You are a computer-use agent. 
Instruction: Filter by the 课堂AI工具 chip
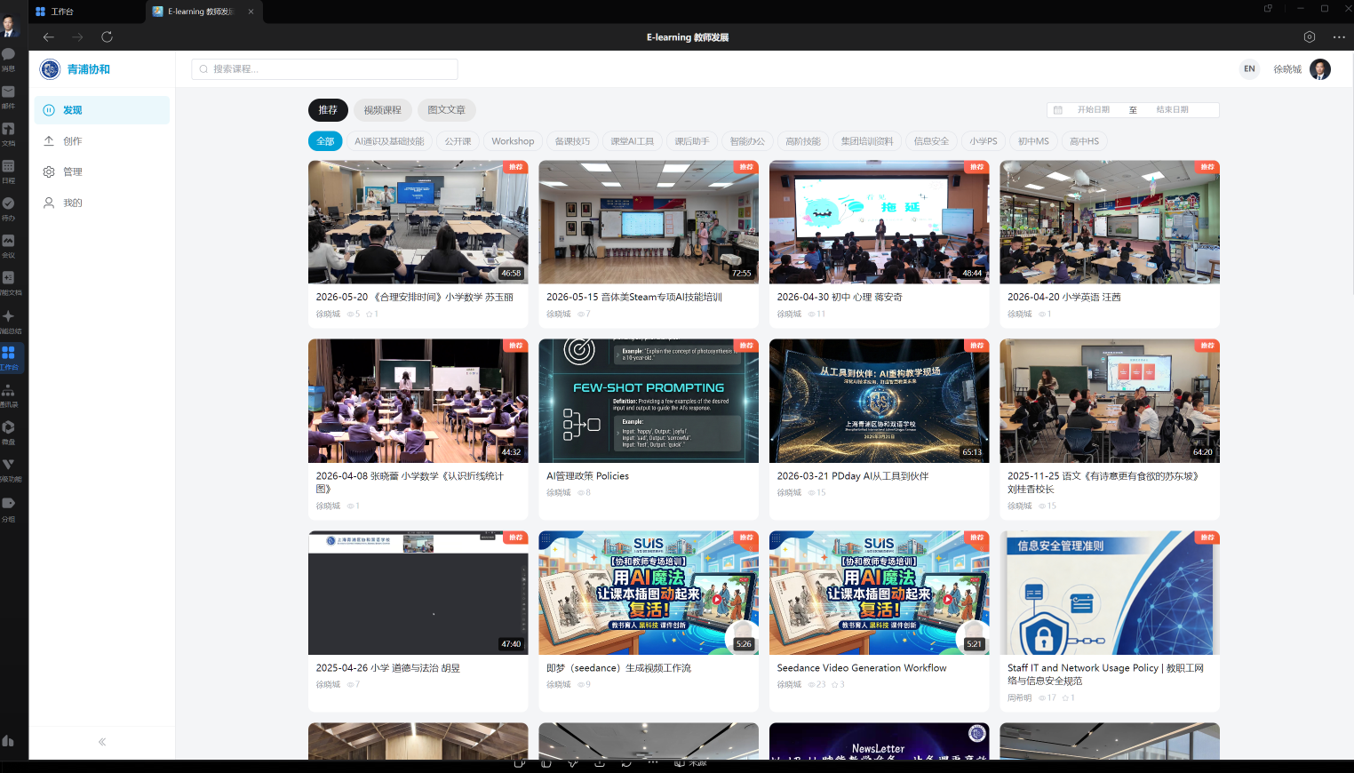click(632, 141)
